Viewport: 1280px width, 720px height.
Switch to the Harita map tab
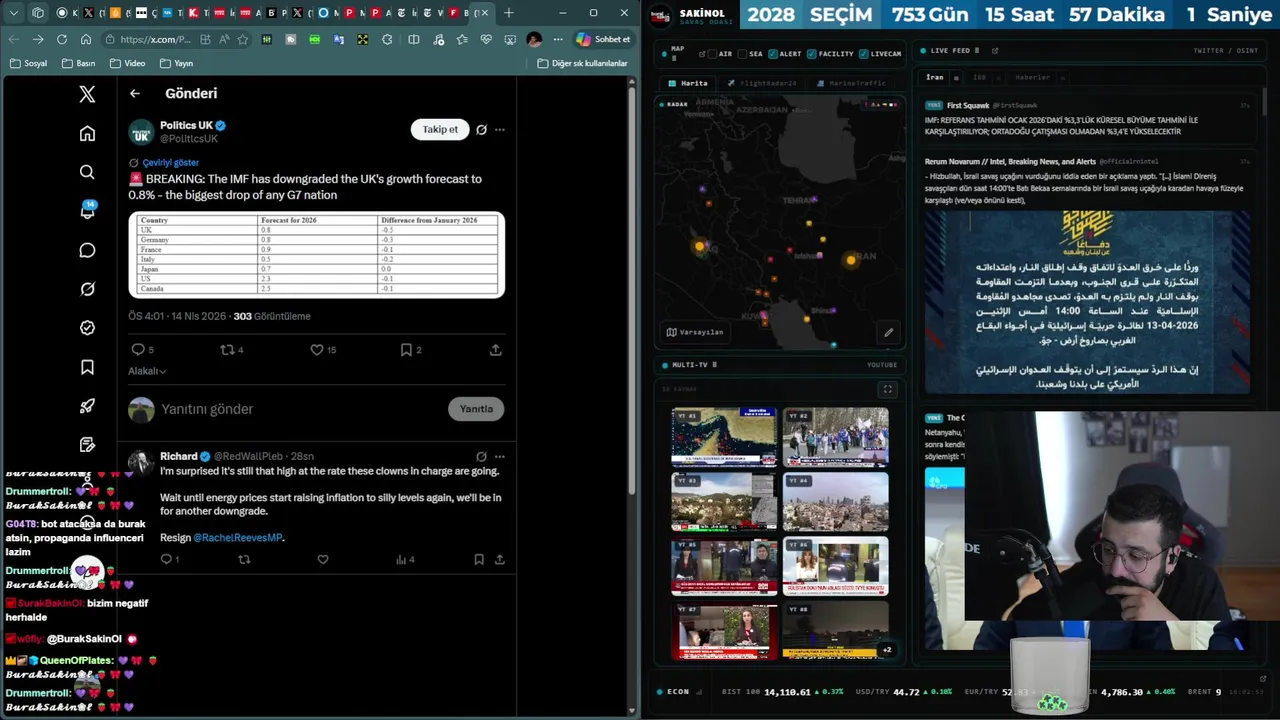[687, 83]
